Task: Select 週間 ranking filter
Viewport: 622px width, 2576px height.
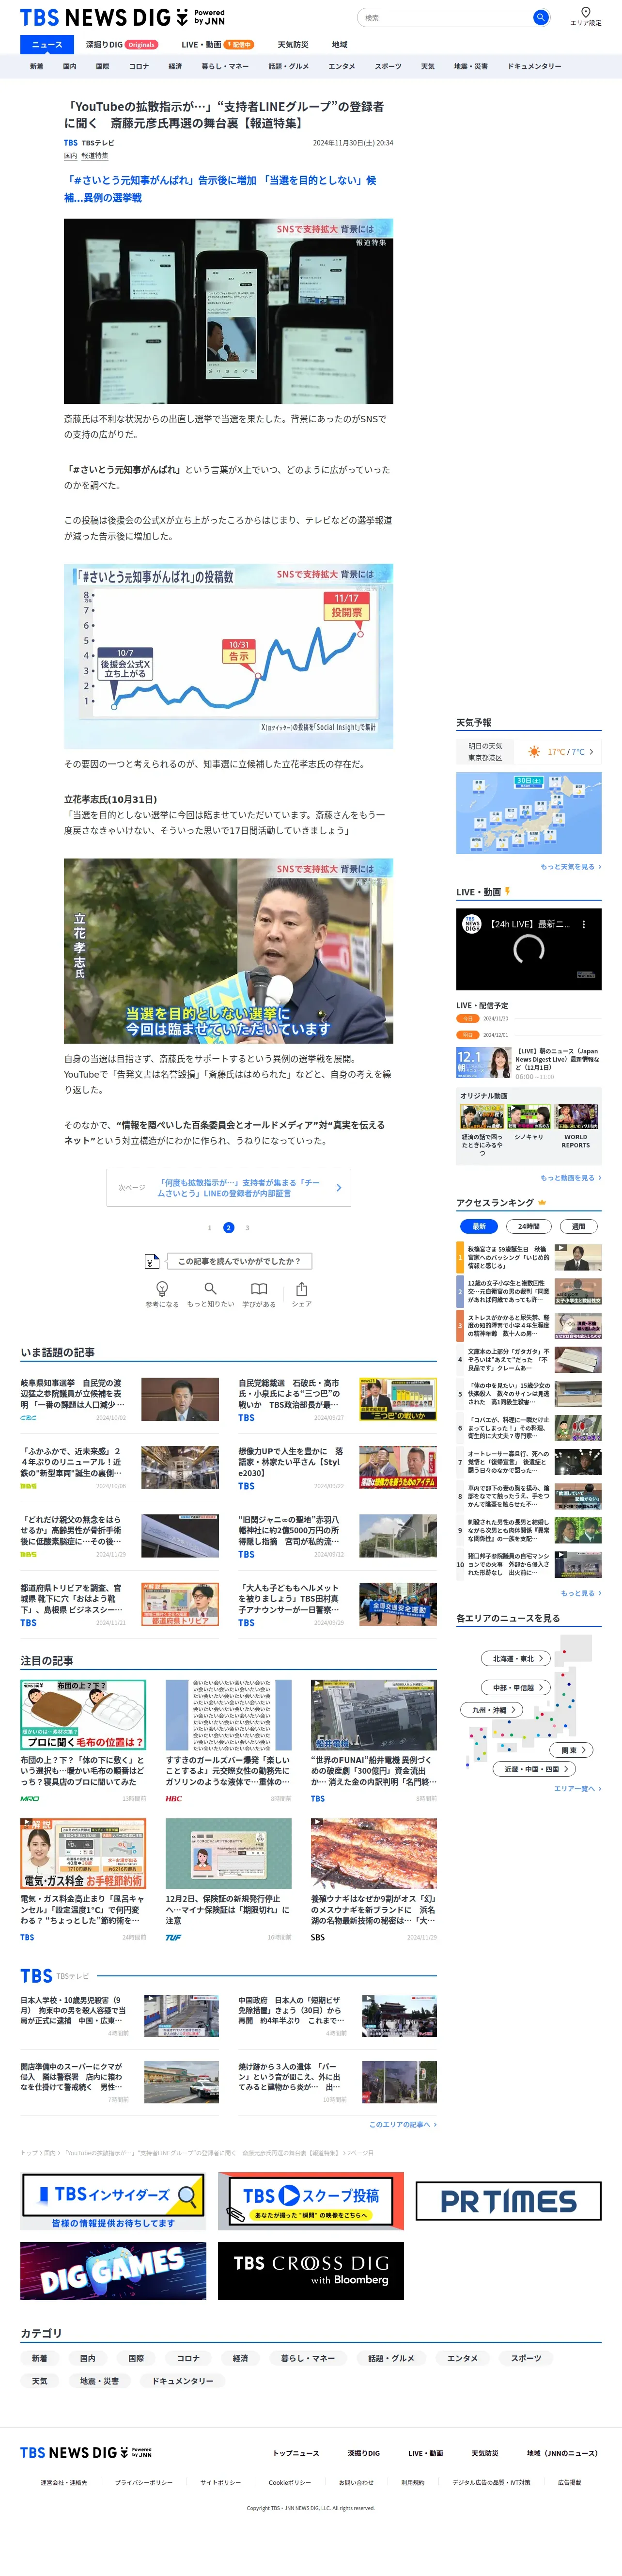Action: pyautogui.click(x=578, y=1226)
